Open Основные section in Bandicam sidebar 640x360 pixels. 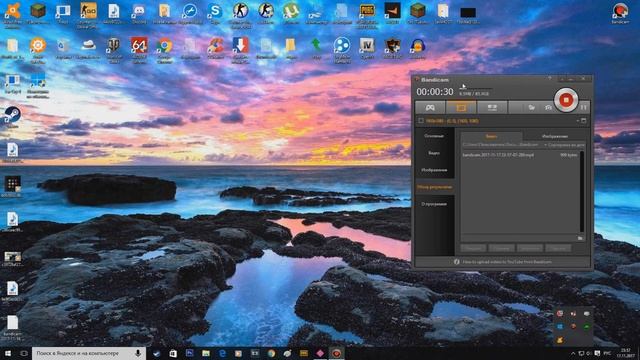[434, 136]
